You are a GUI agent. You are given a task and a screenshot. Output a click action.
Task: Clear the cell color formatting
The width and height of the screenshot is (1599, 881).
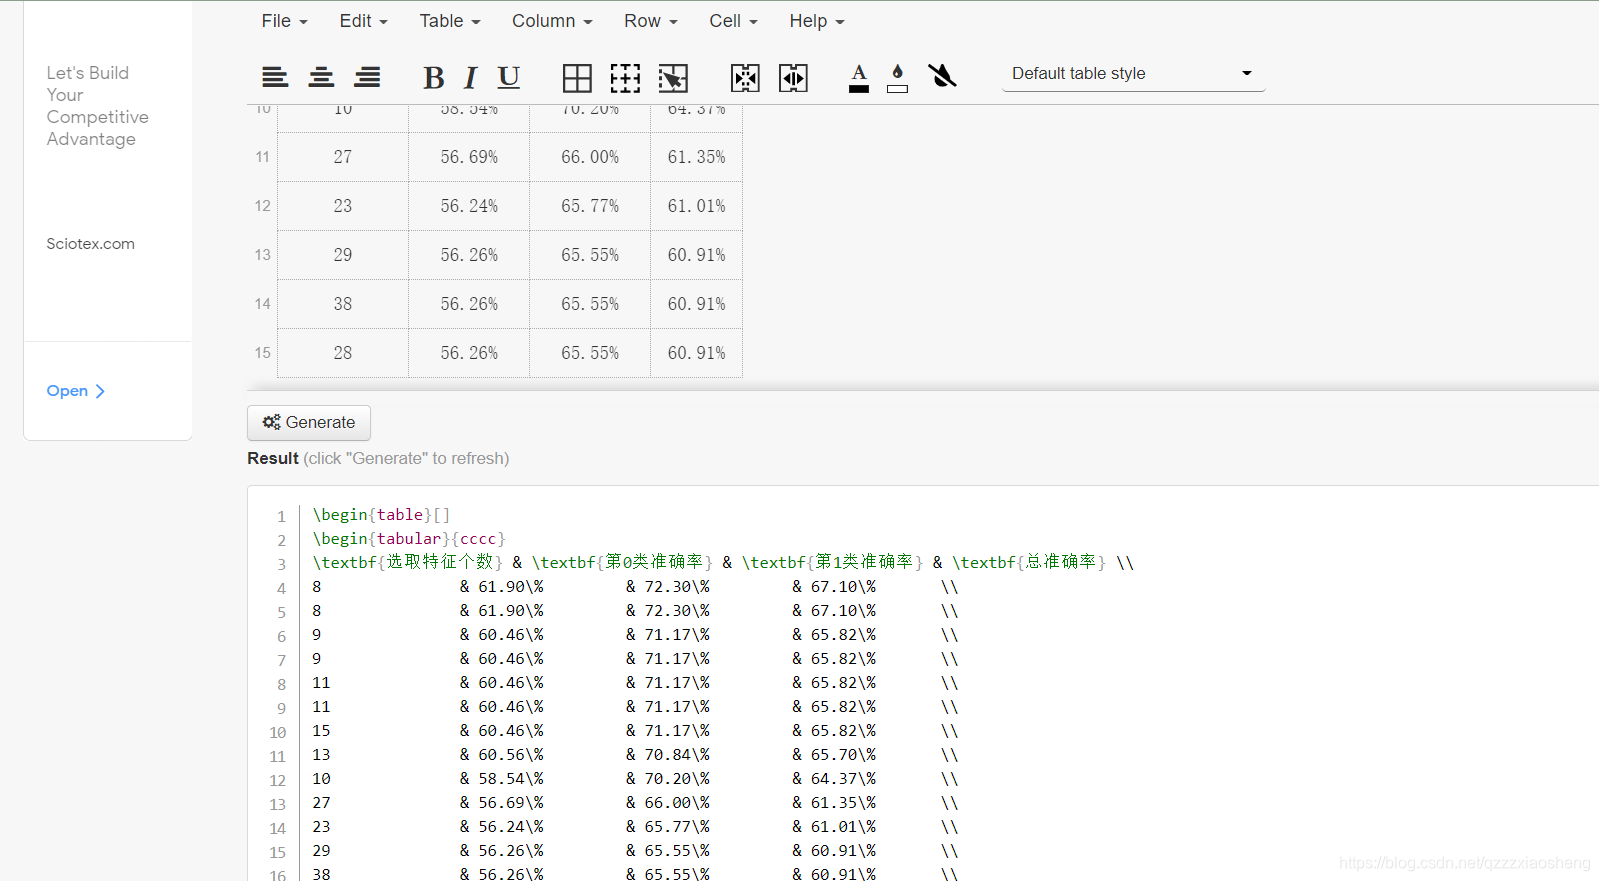[x=942, y=75]
